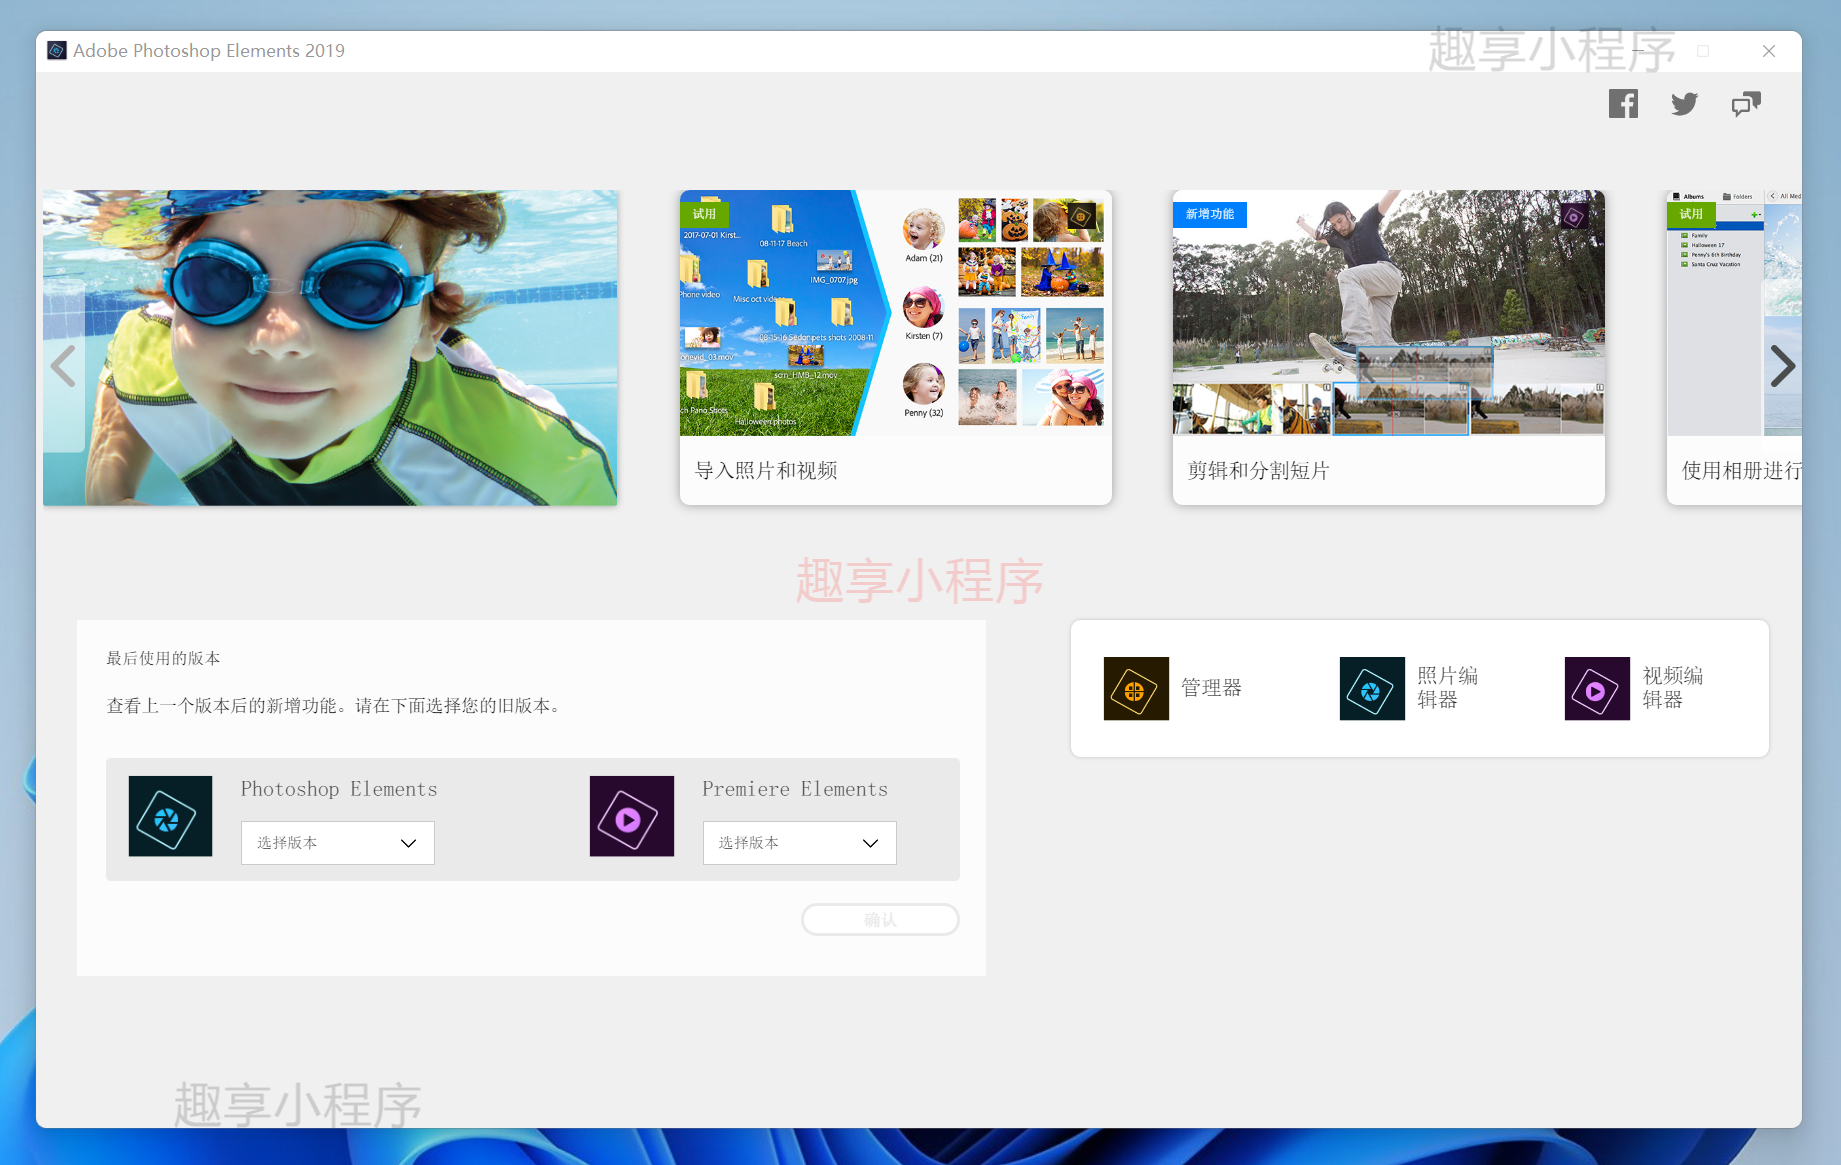Launch 视频编辑器 by its label
Viewport: 1841px width, 1165px height.
pos(1673,688)
